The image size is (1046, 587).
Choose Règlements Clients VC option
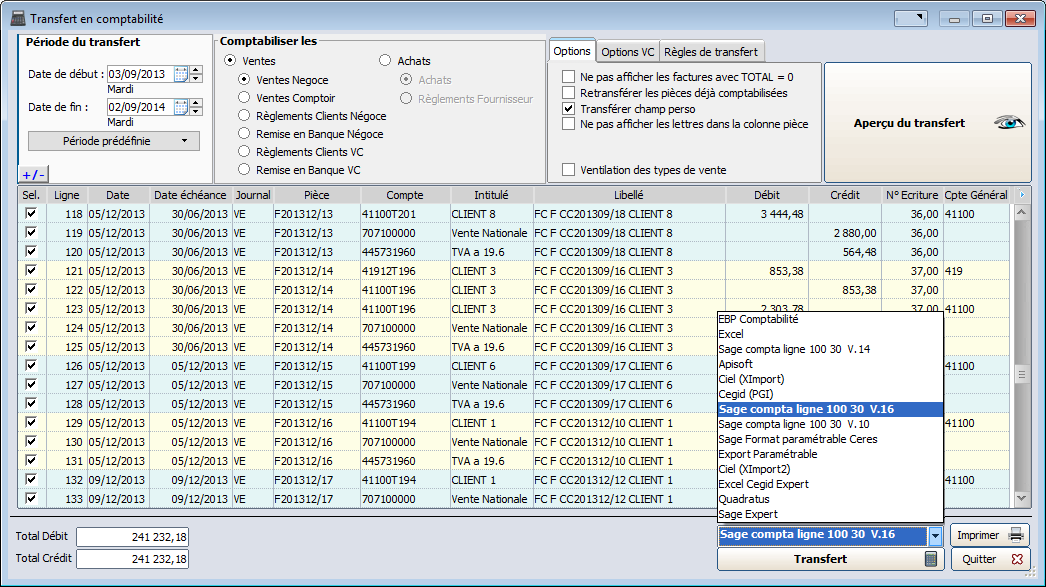[x=244, y=152]
